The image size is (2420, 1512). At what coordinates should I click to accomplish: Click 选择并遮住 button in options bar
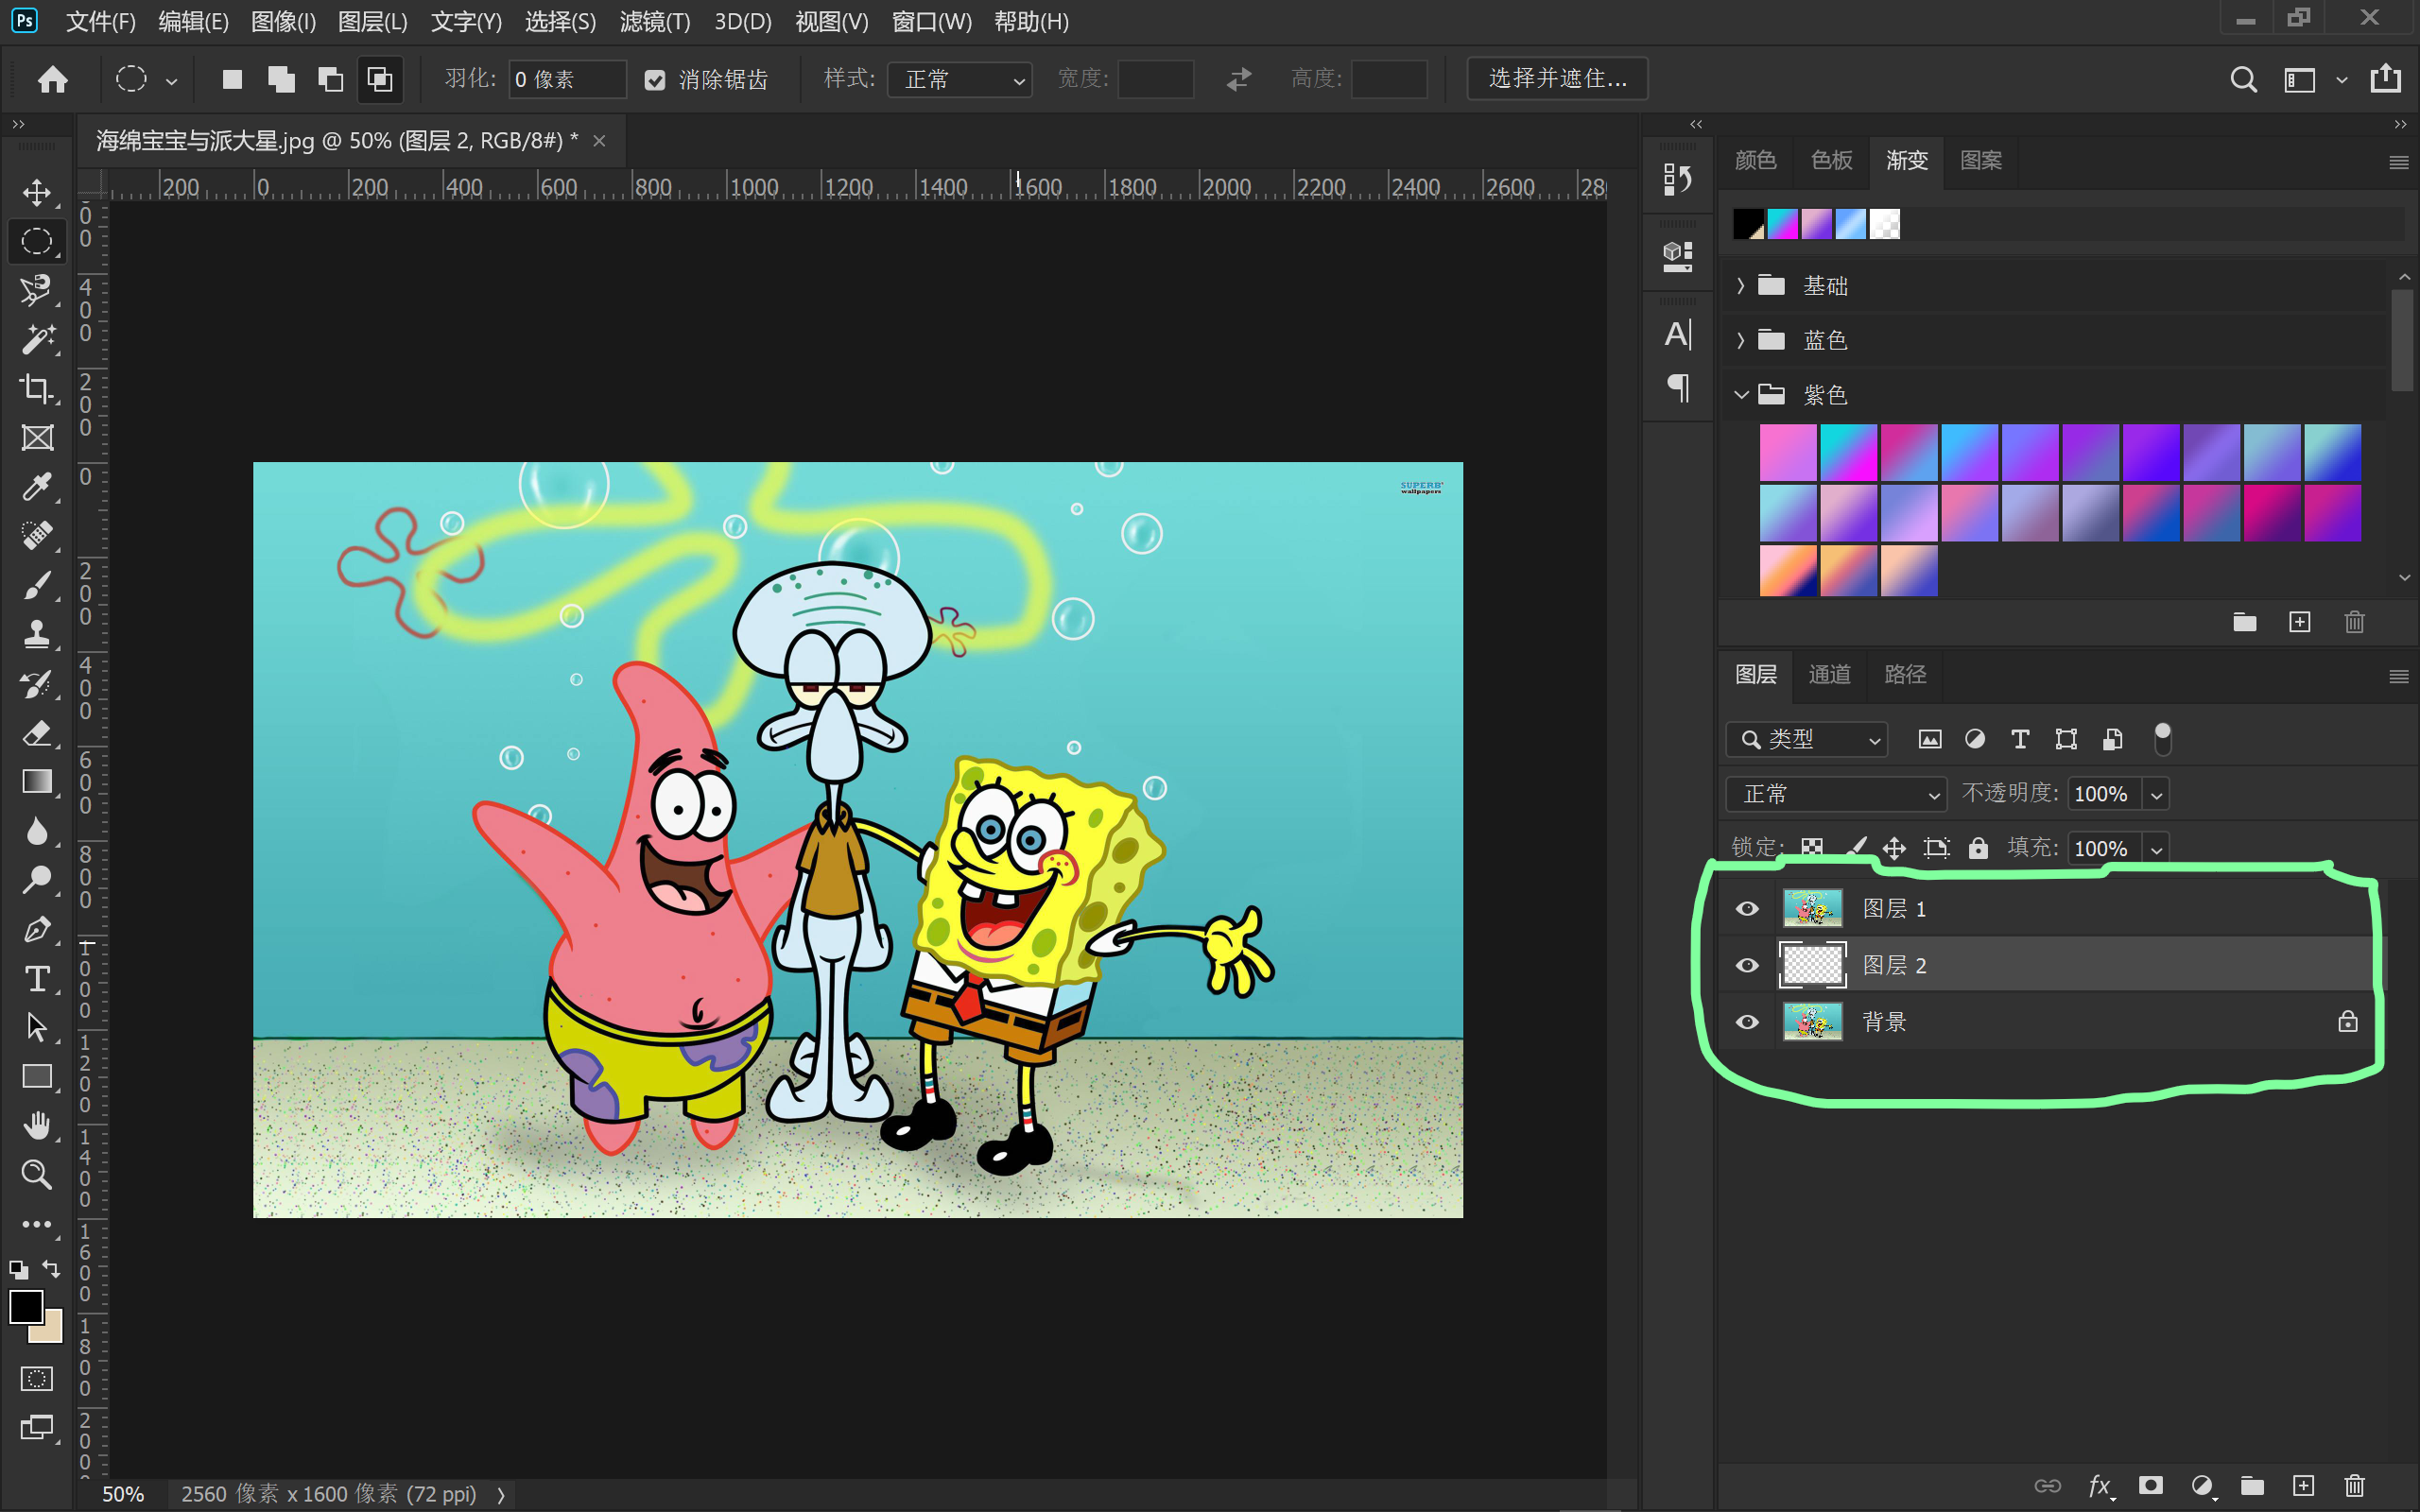click(x=1558, y=78)
